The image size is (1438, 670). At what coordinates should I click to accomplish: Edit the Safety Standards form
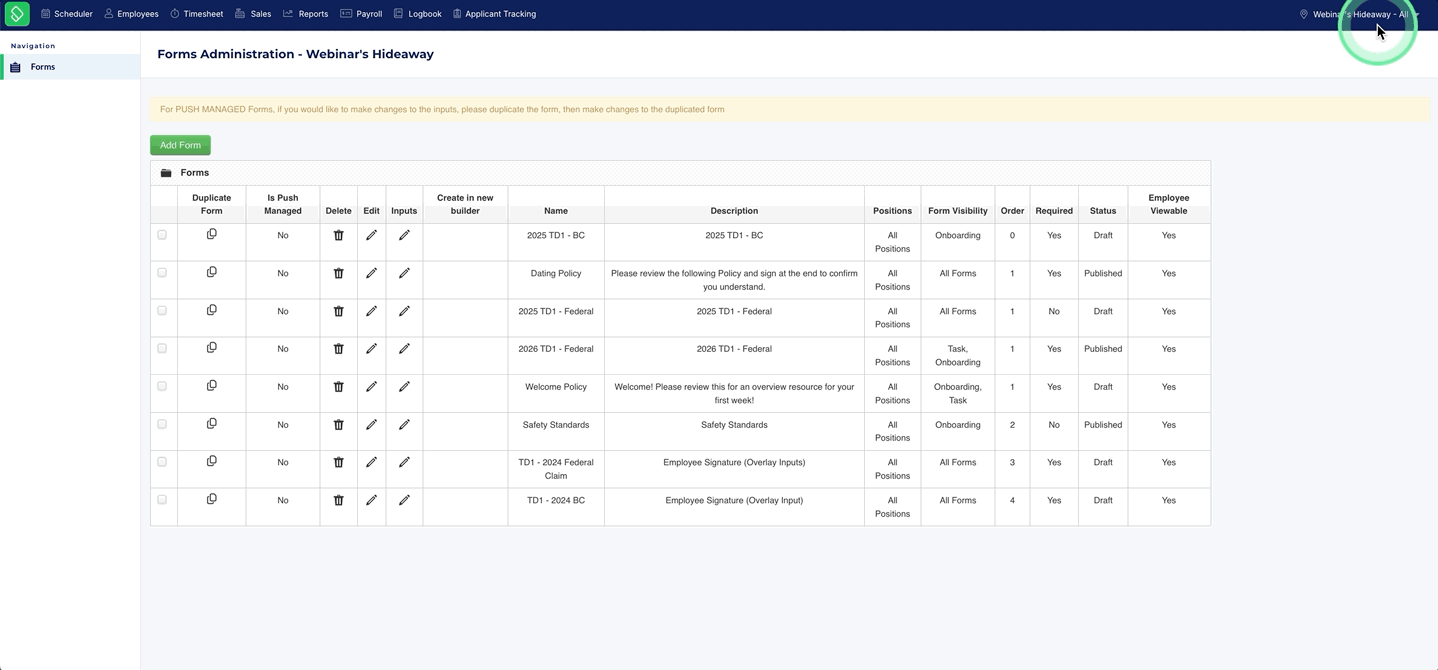coord(371,425)
